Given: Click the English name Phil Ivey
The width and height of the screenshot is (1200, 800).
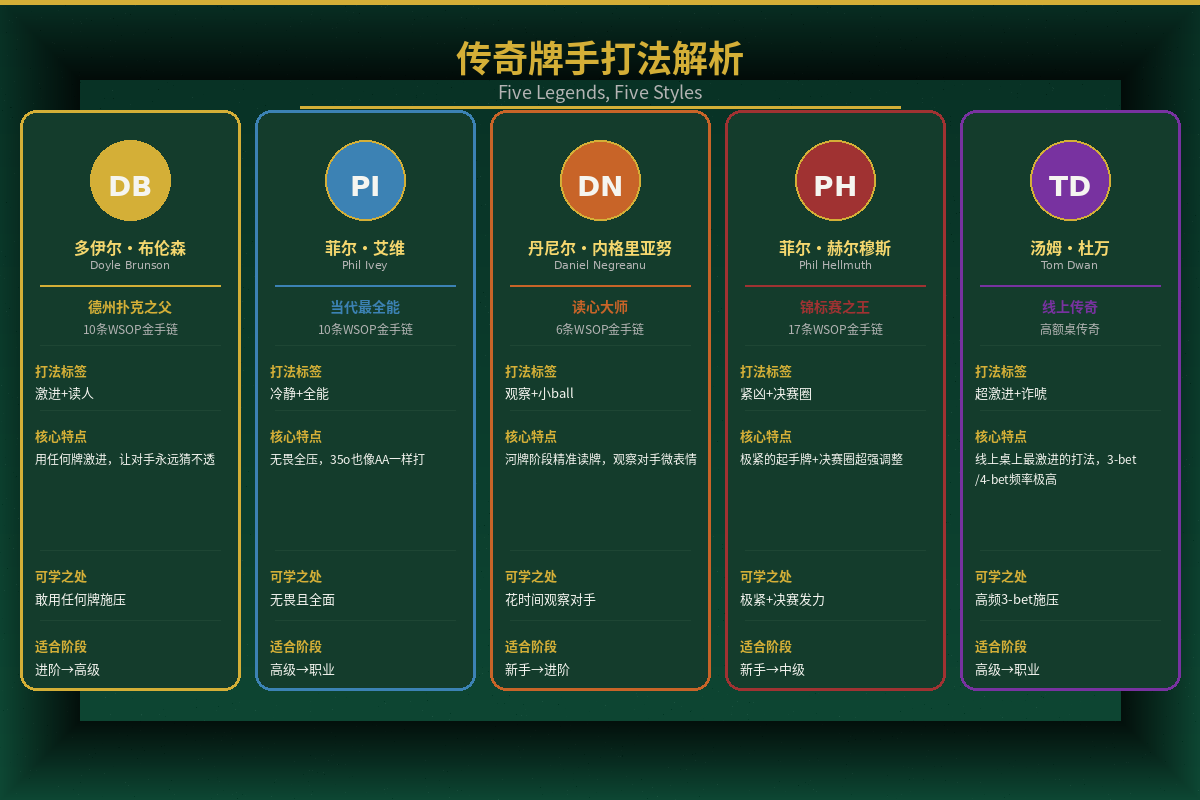Looking at the screenshot, I should (x=365, y=266).
